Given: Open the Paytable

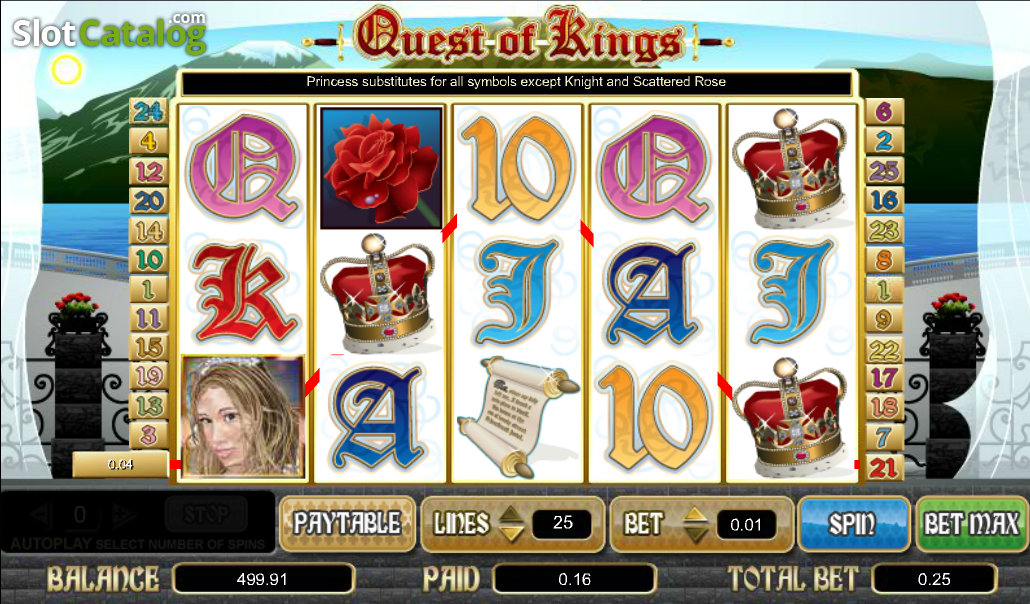Looking at the screenshot, I should click(347, 524).
